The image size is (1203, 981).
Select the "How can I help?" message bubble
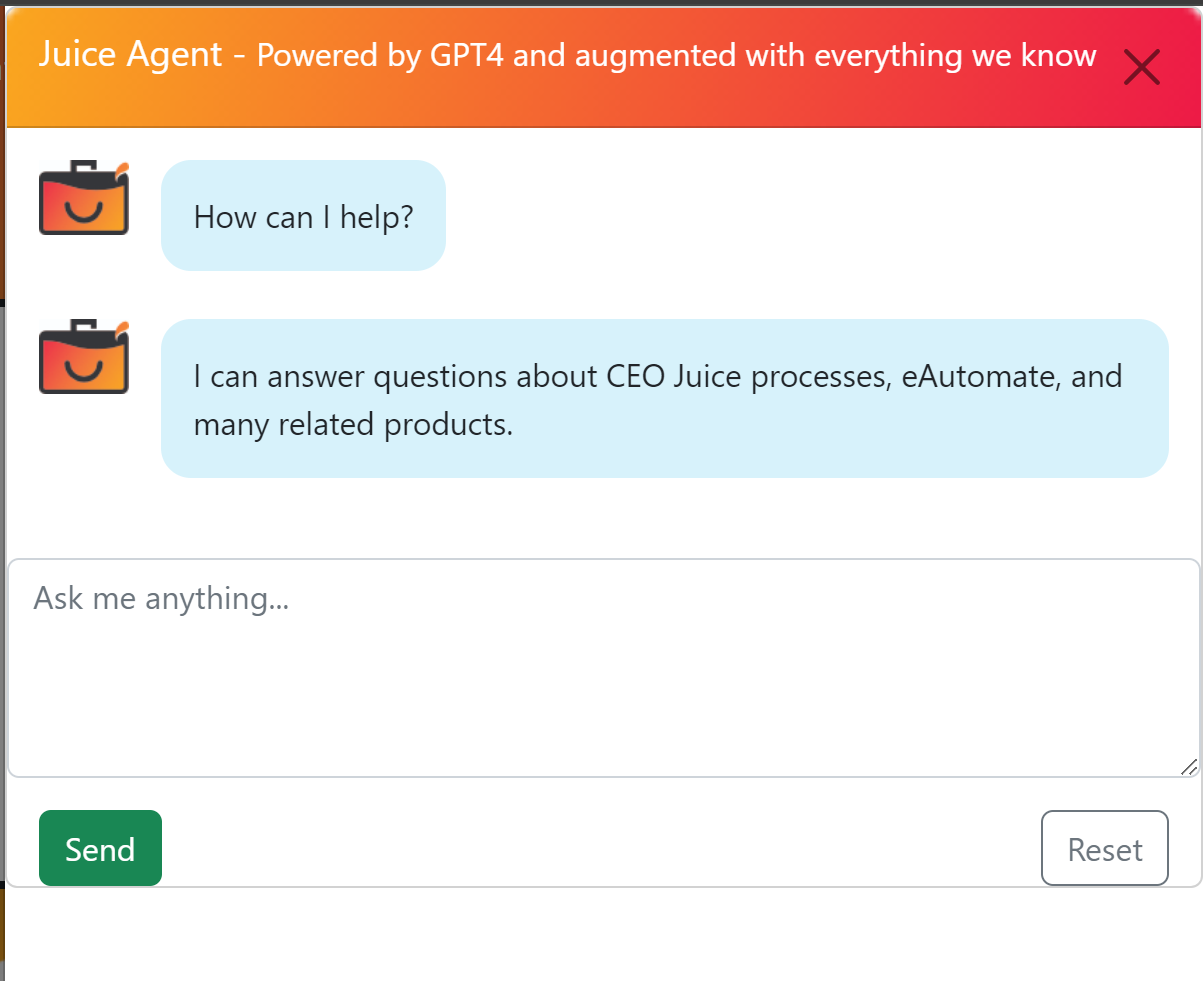click(303, 216)
